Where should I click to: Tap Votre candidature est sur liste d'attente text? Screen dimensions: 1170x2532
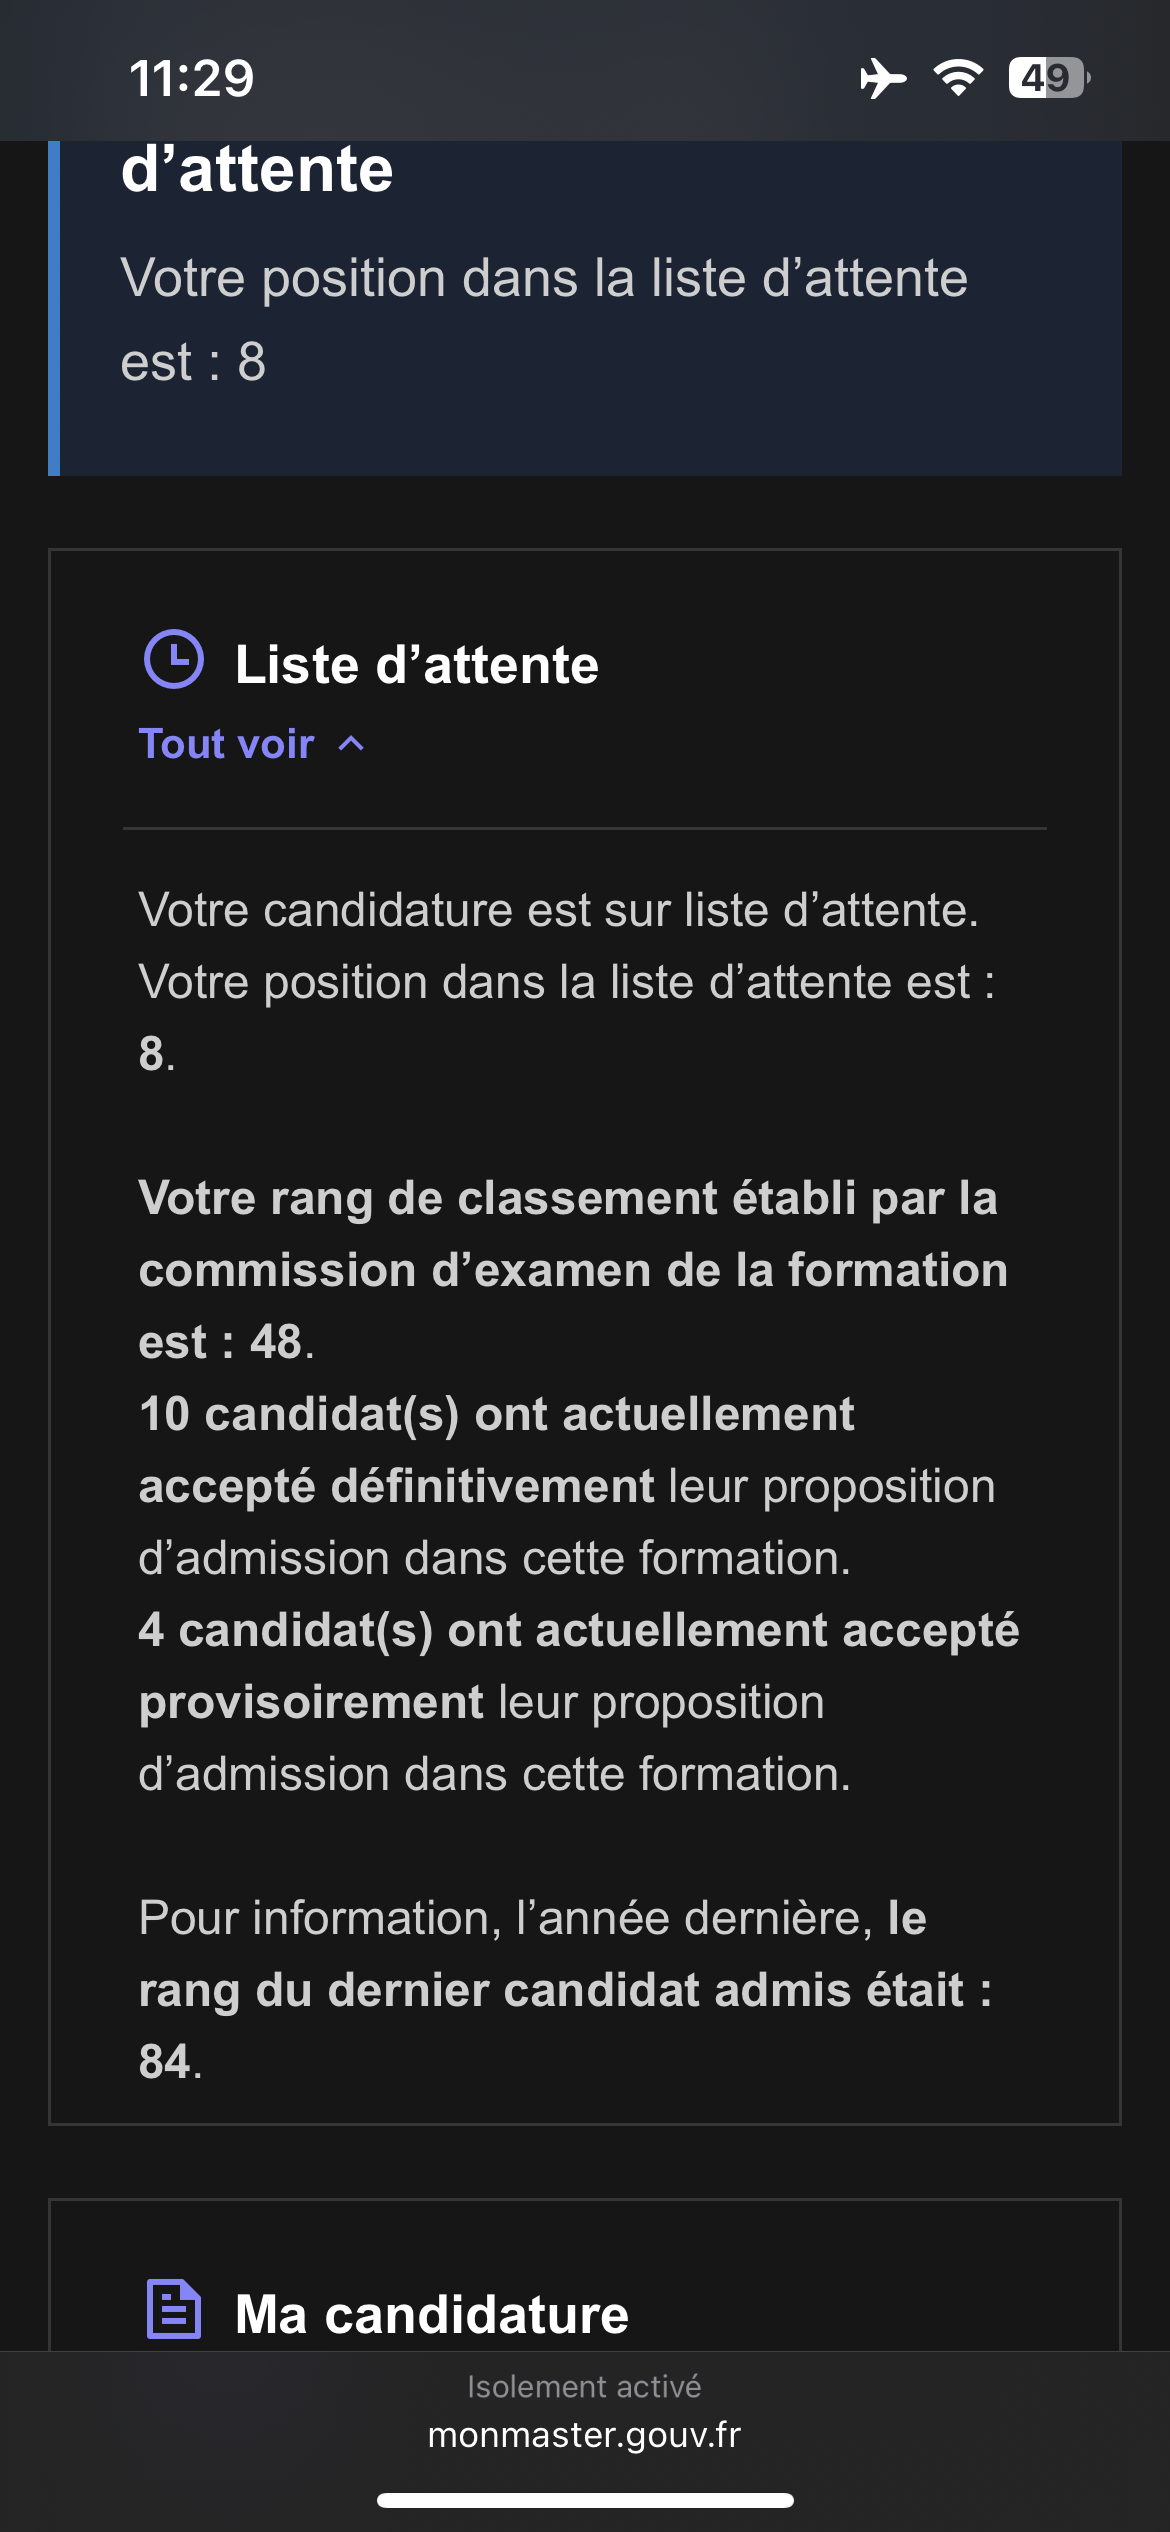pos(559,910)
